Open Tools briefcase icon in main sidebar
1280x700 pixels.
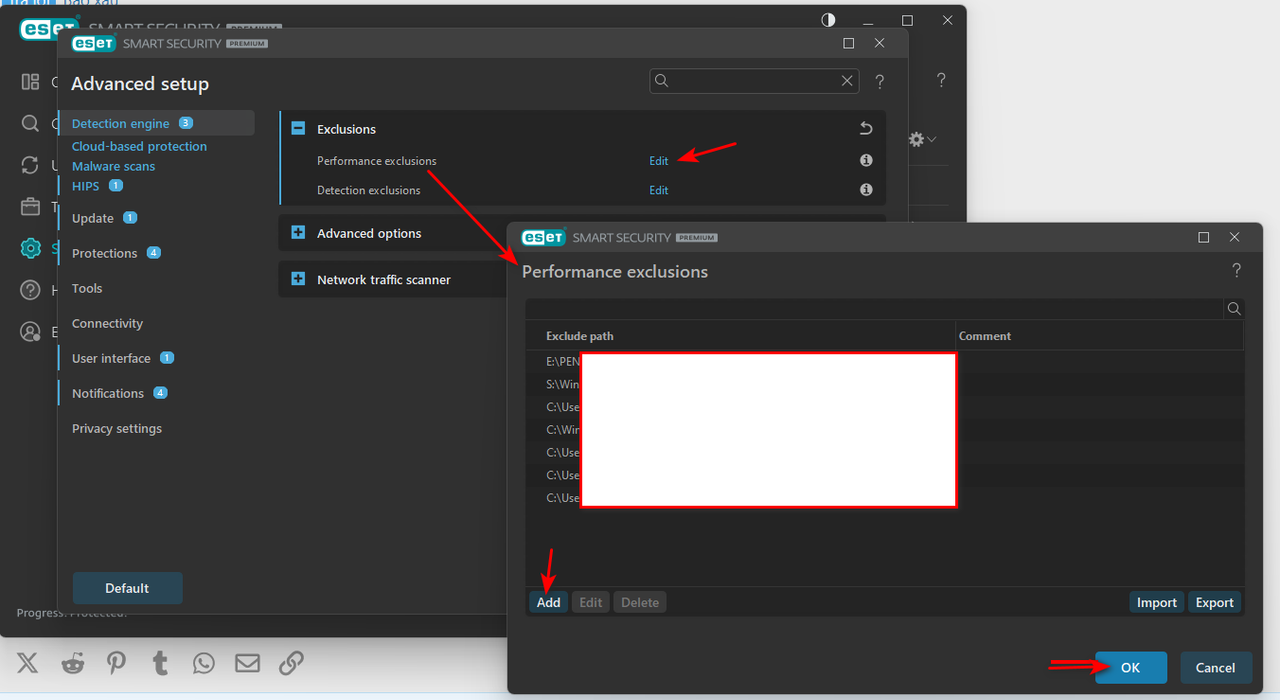[30, 207]
